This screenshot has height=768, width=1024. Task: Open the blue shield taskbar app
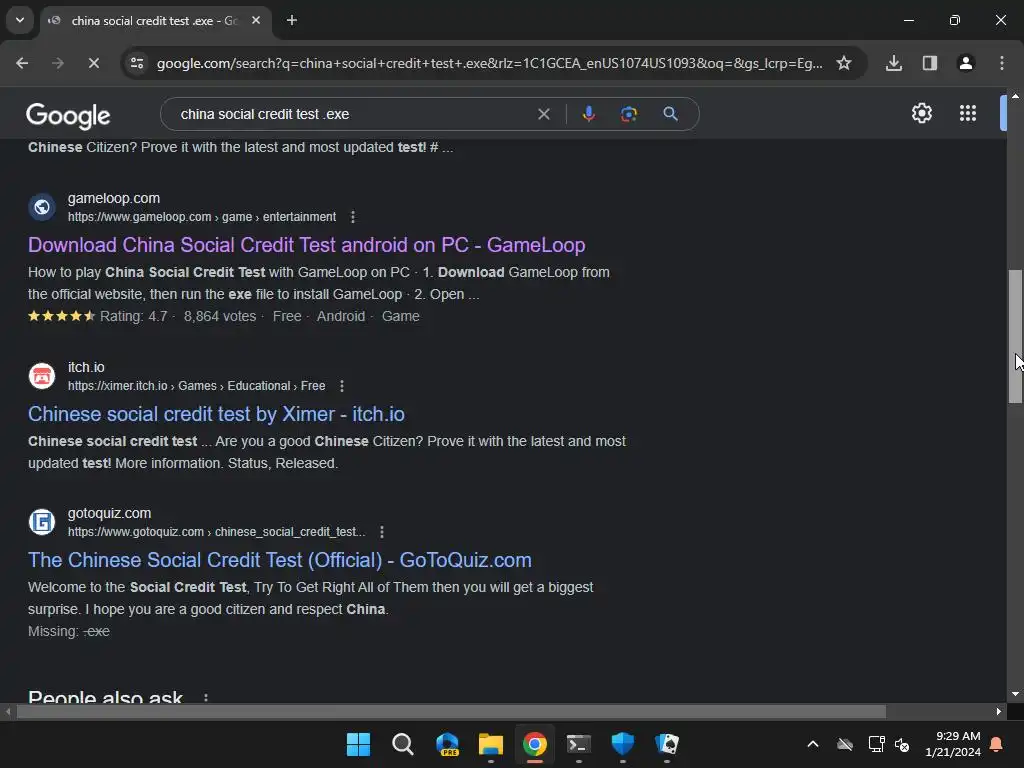click(x=623, y=744)
